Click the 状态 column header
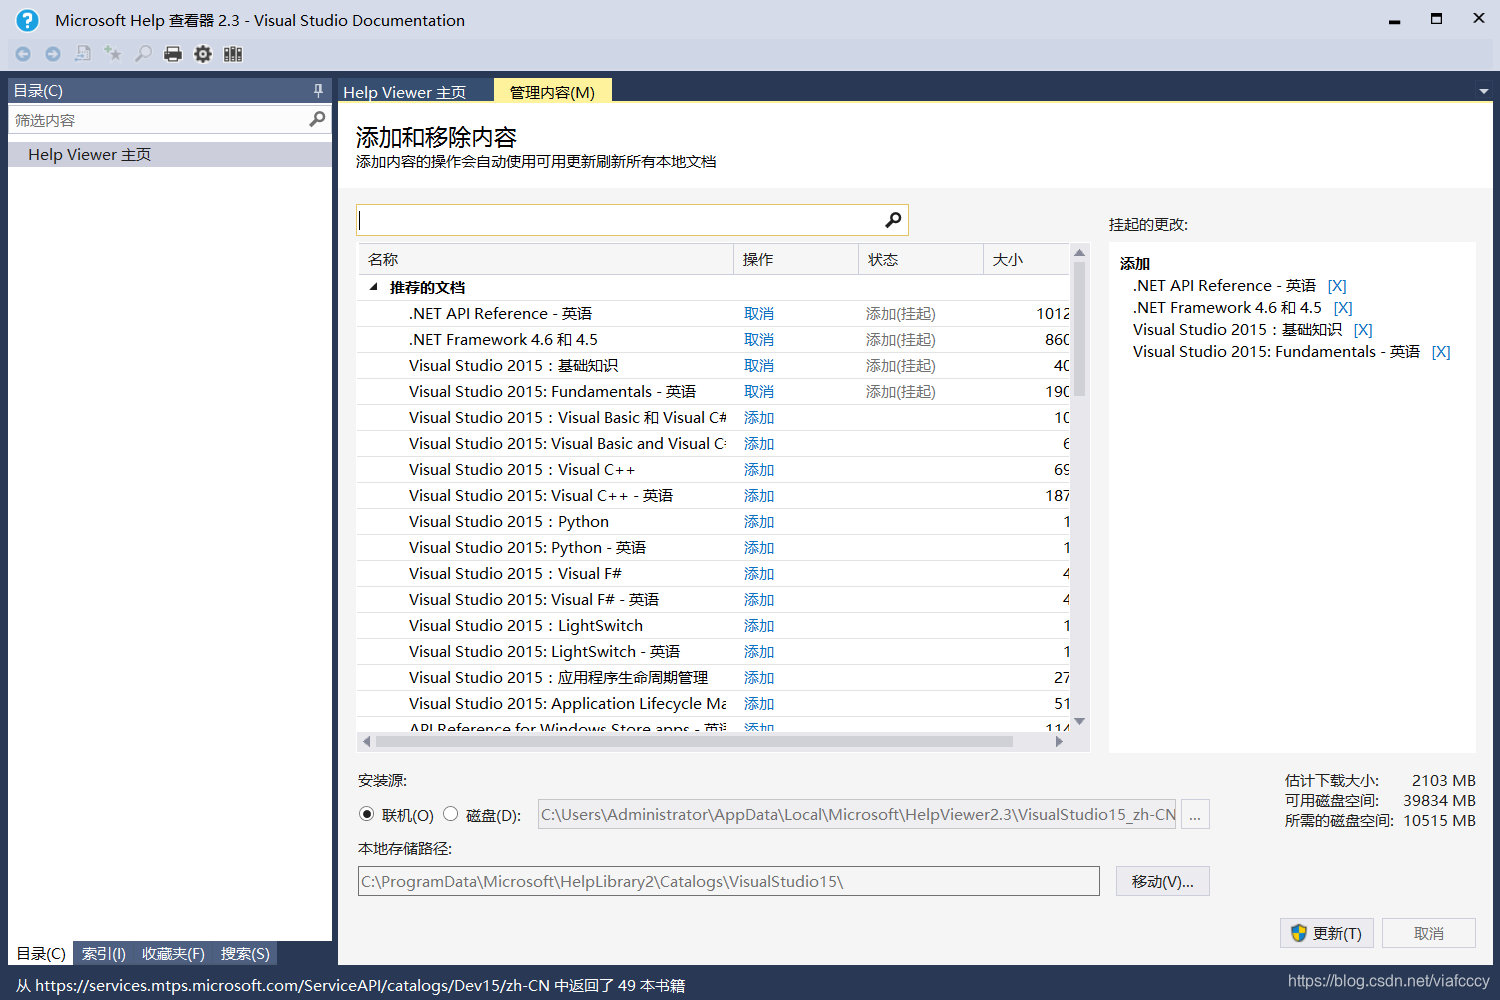Viewport: 1500px width, 1000px height. tap(921, 259)
